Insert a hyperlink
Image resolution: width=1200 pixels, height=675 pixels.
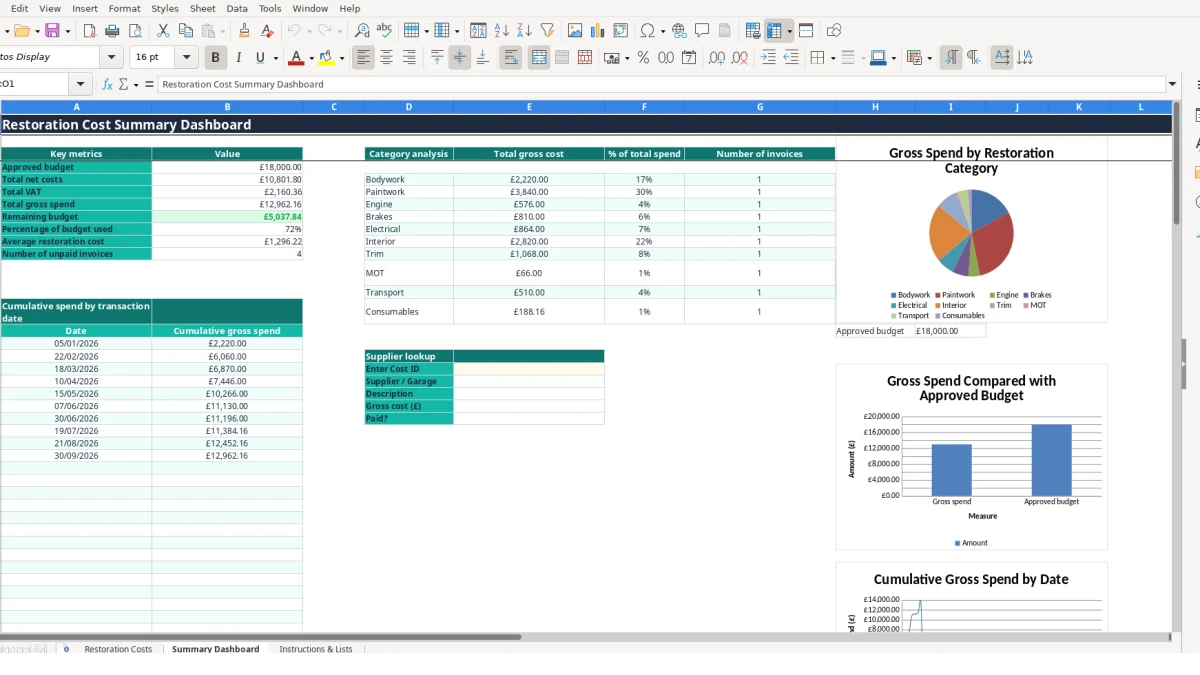click(679, 31)
